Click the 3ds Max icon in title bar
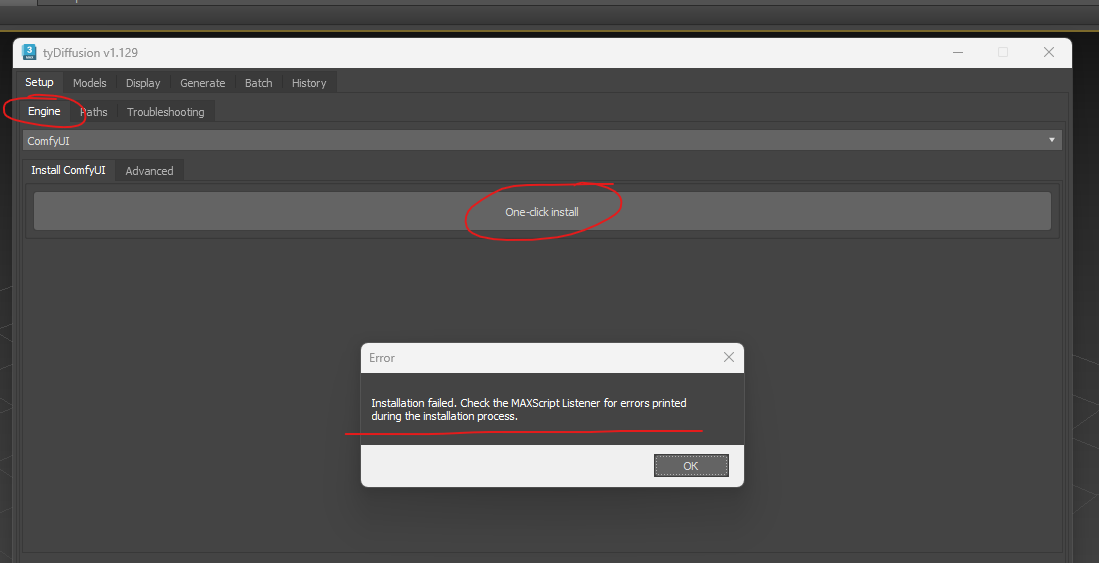1099x563 pixels. pyautogui.click(x=29, y=53)
